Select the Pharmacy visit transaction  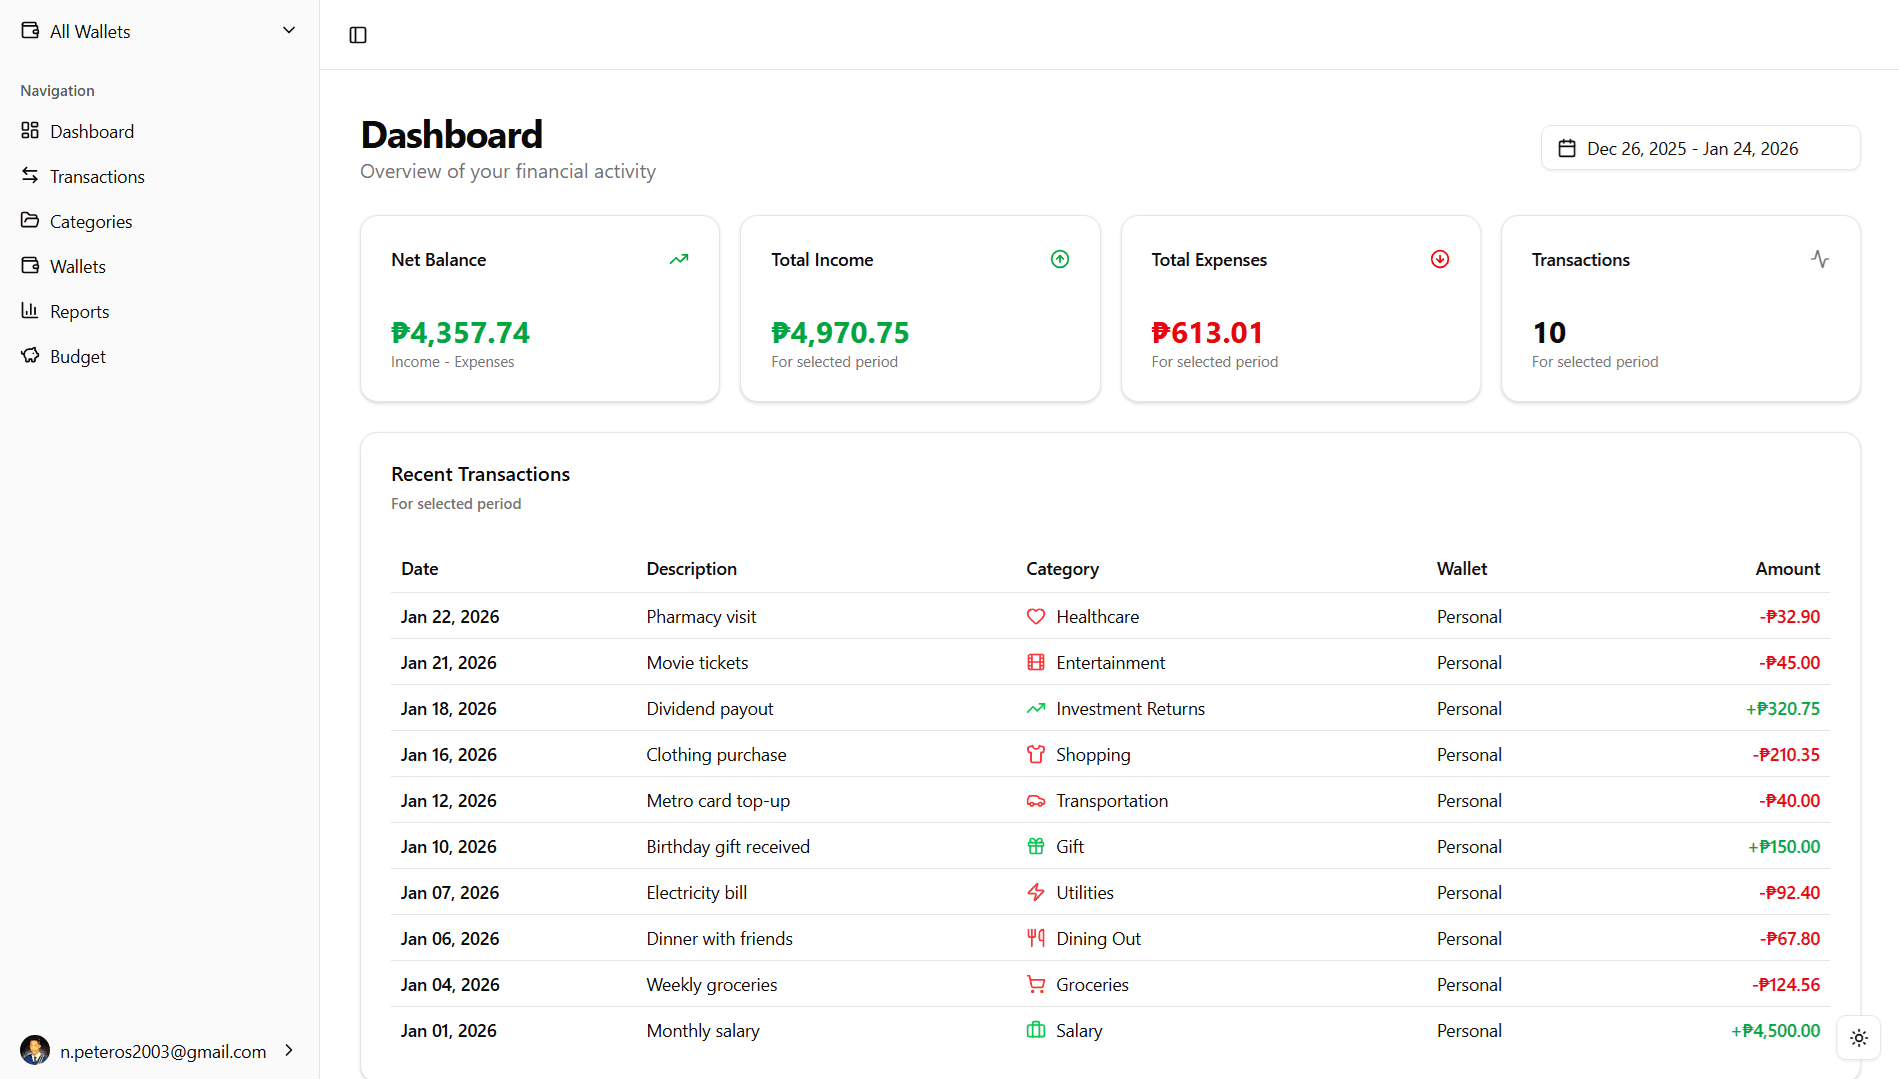(x=1110, y=616)
